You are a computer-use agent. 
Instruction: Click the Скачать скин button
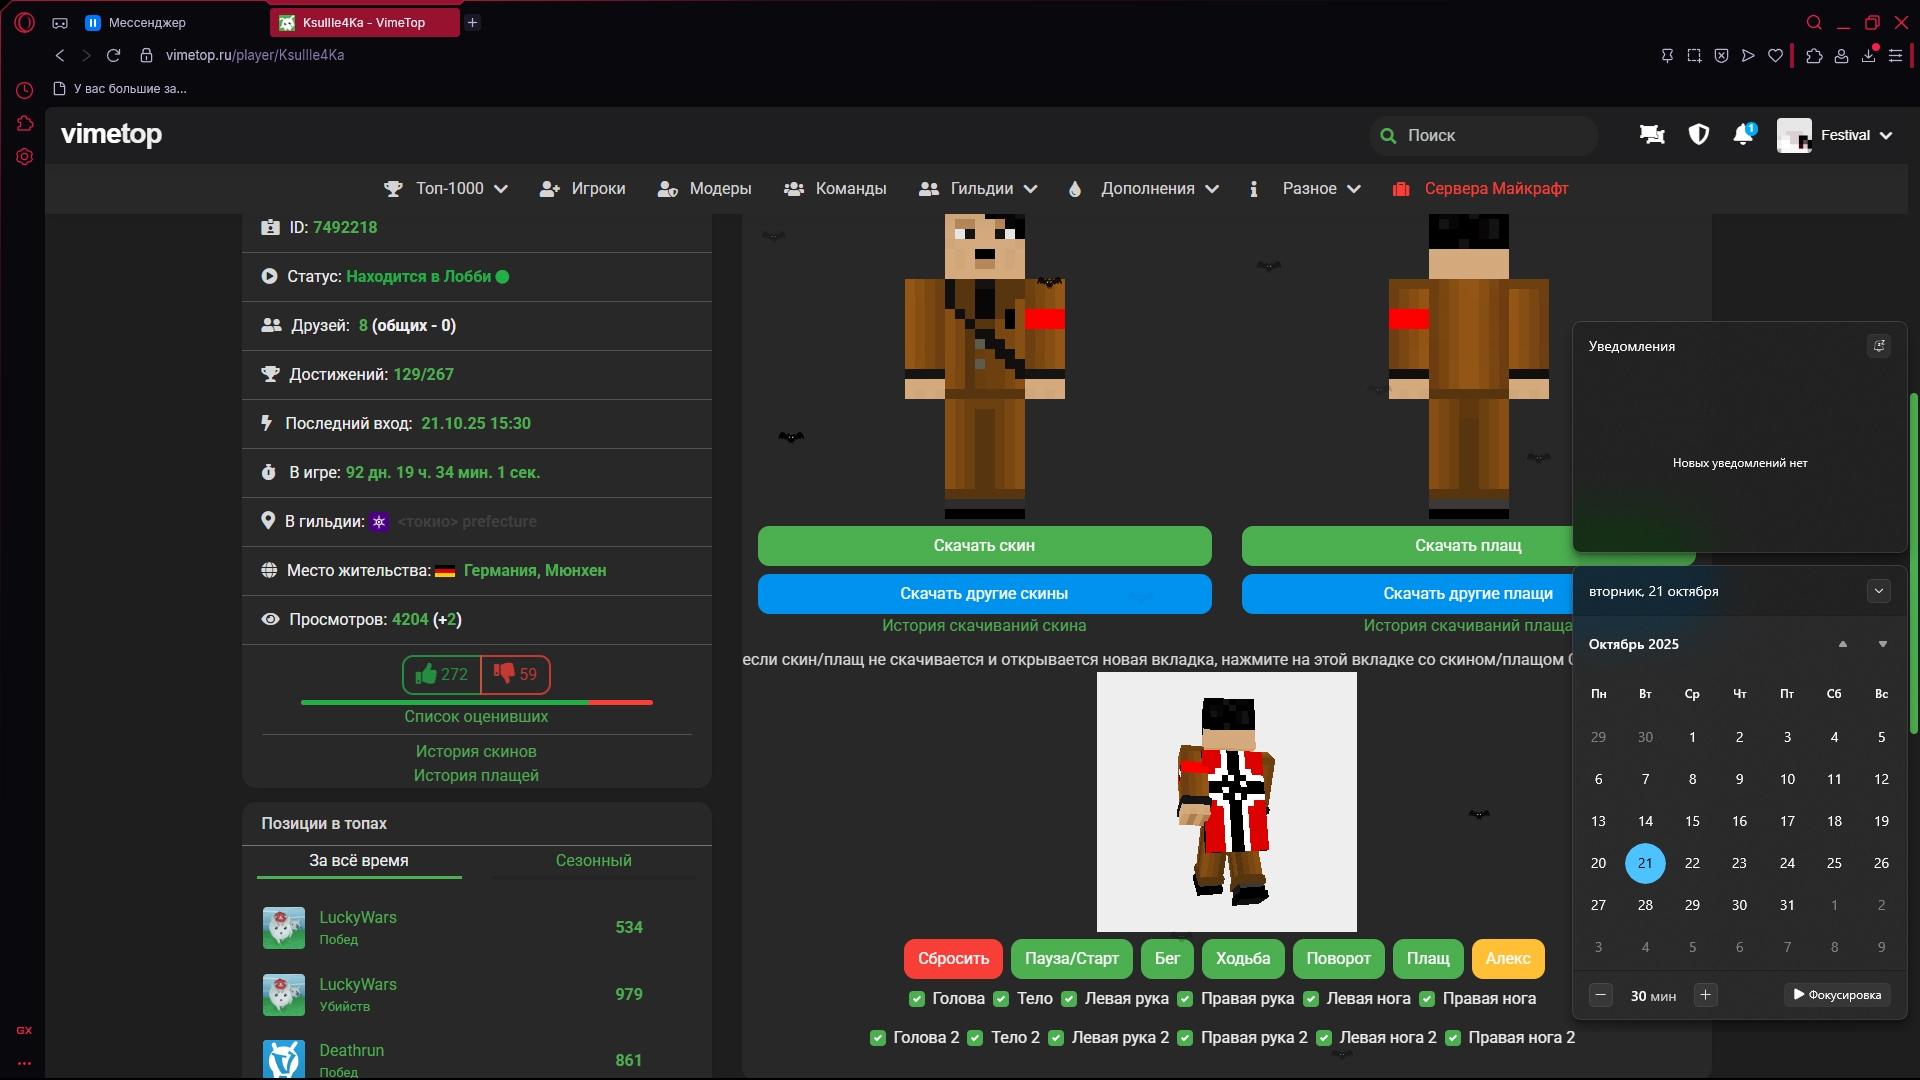(x=984, y=546)
